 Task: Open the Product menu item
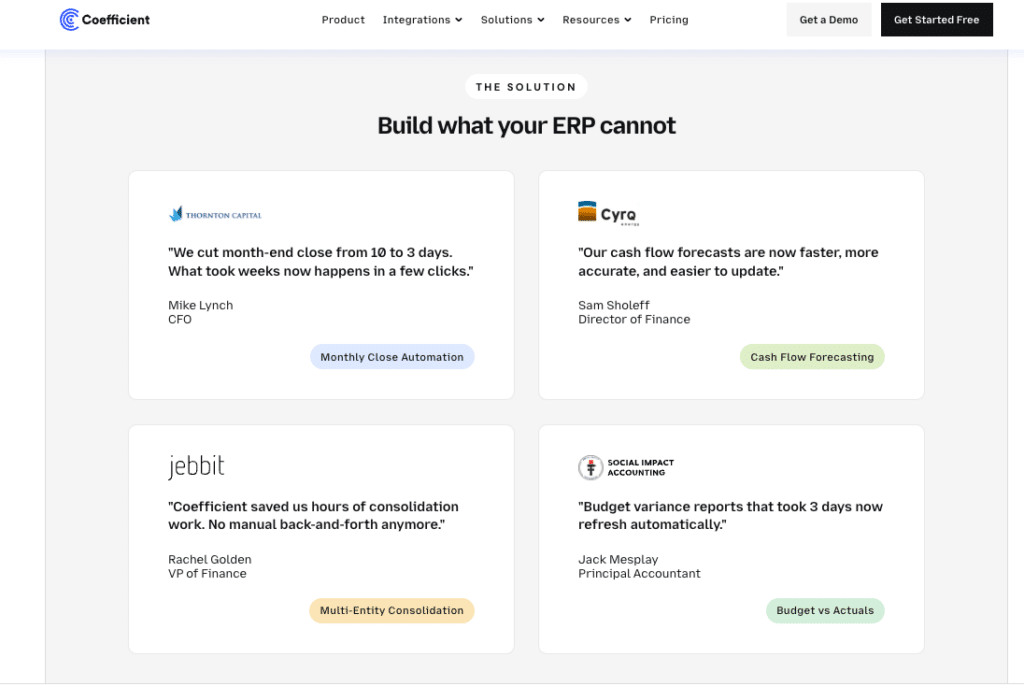pos(343,20)
